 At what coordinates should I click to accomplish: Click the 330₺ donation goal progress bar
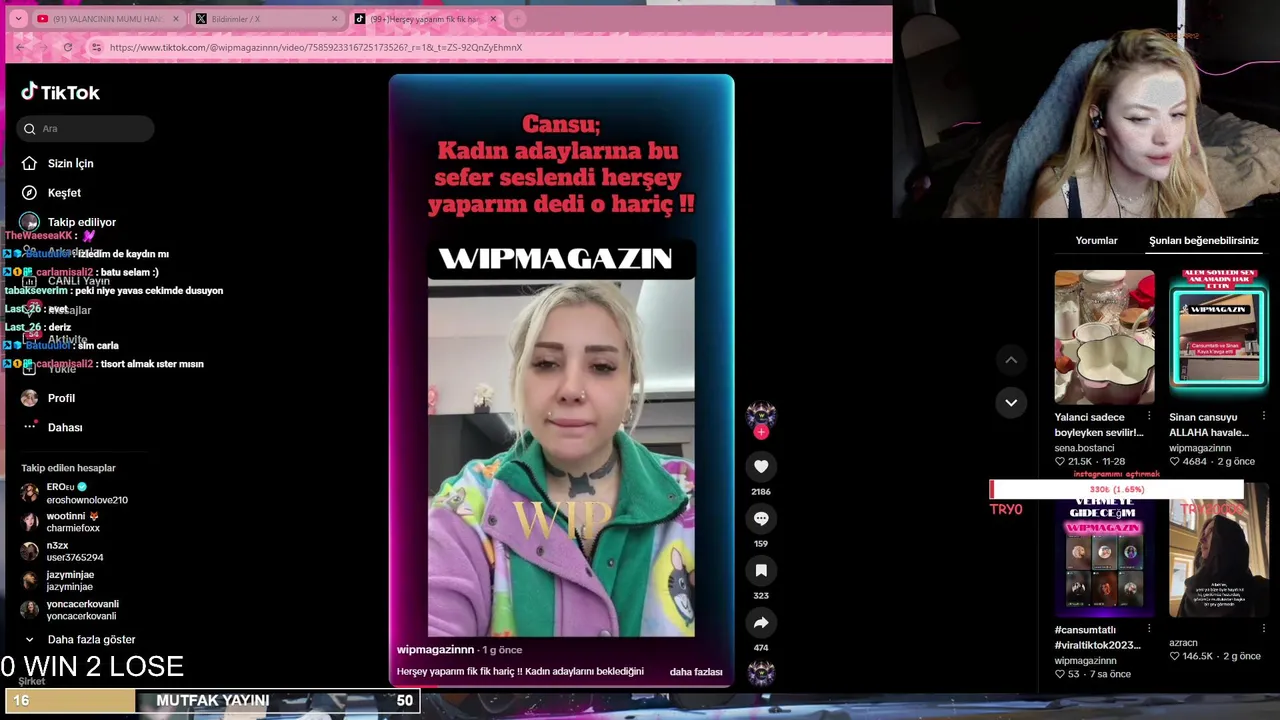pos(1116,489)
